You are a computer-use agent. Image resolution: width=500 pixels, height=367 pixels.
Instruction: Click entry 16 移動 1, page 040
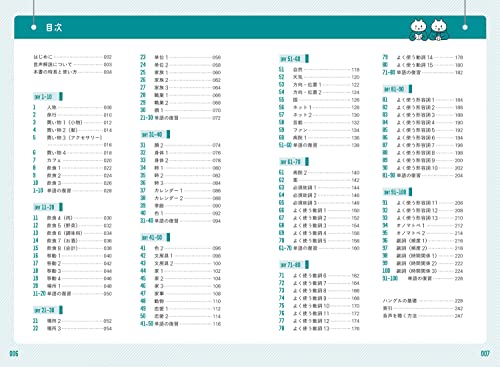click(x=72, y=256)
